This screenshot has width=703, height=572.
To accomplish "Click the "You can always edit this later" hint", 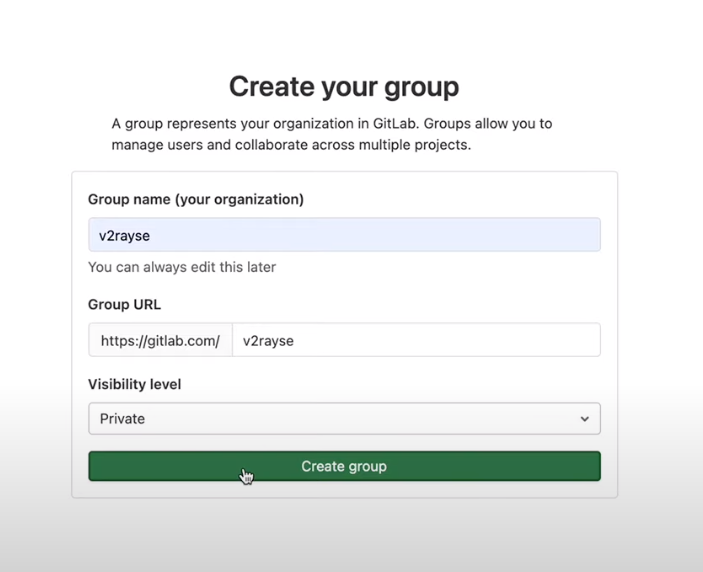I will point(182,267).
